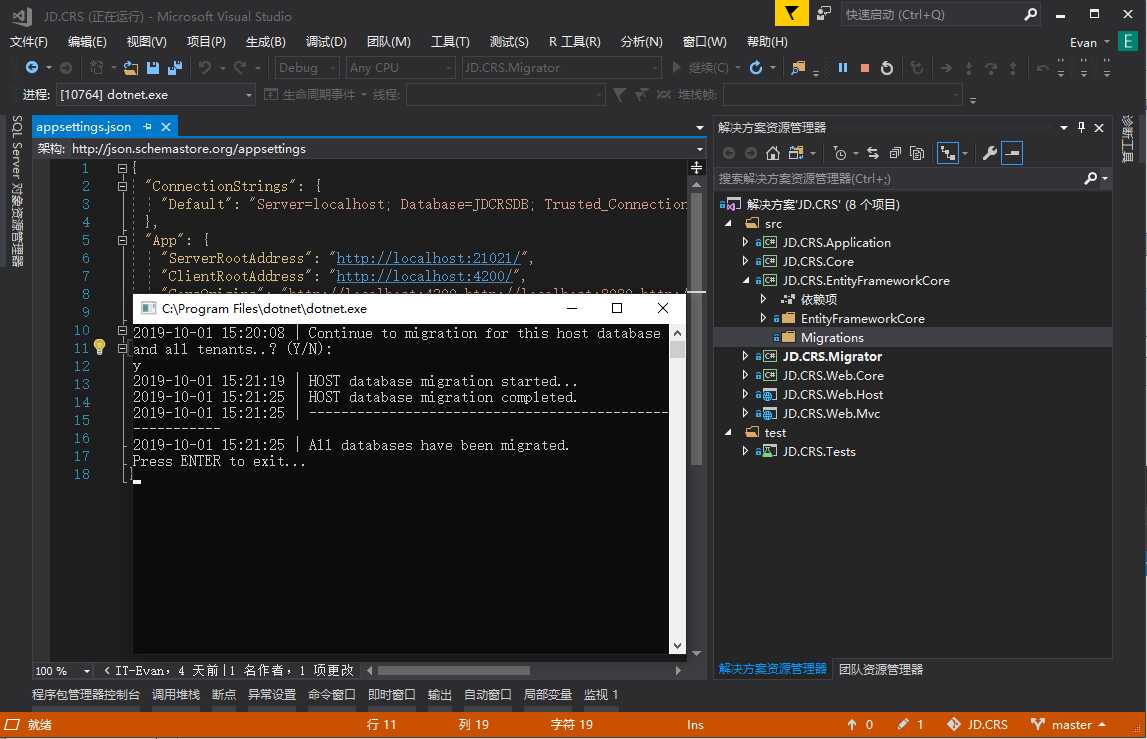Screen dimensions: 1147x739
Task: Collapse the JD.CRS.EntityFrameworkCore project node
Action: [x=745, y=280]
